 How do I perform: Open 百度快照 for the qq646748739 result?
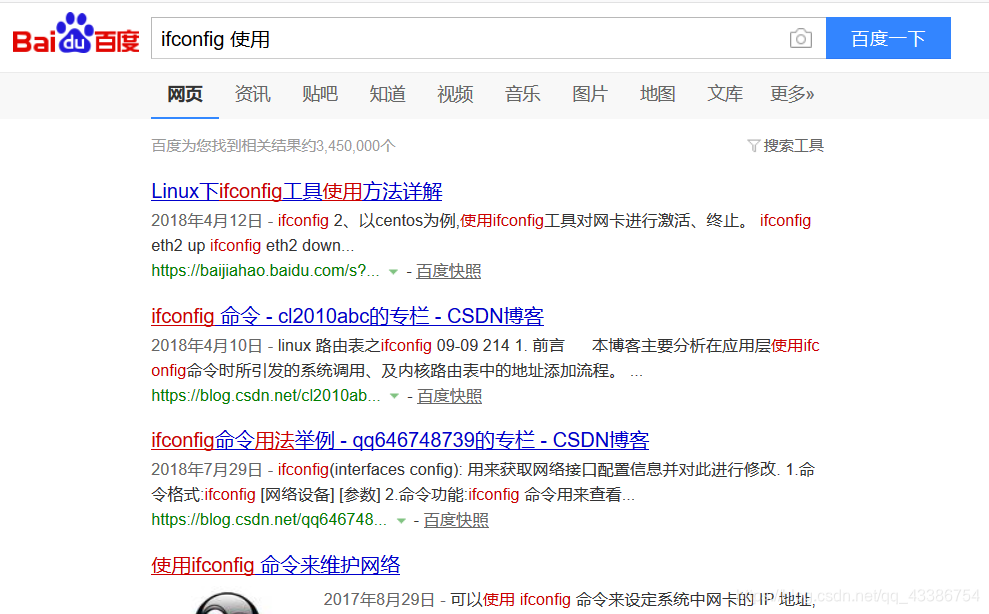(x=456, y=520)
